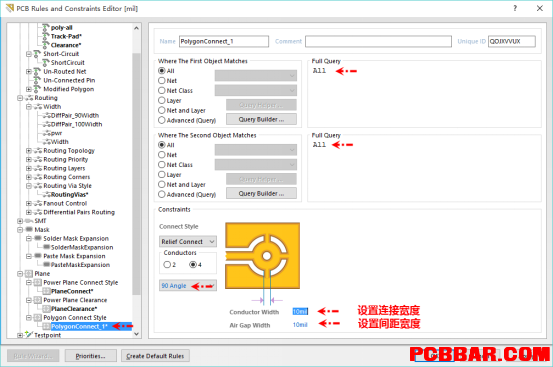The image size is (553, 367).
Task: Click the Mask category icon
Action: (x=29, y=230)
